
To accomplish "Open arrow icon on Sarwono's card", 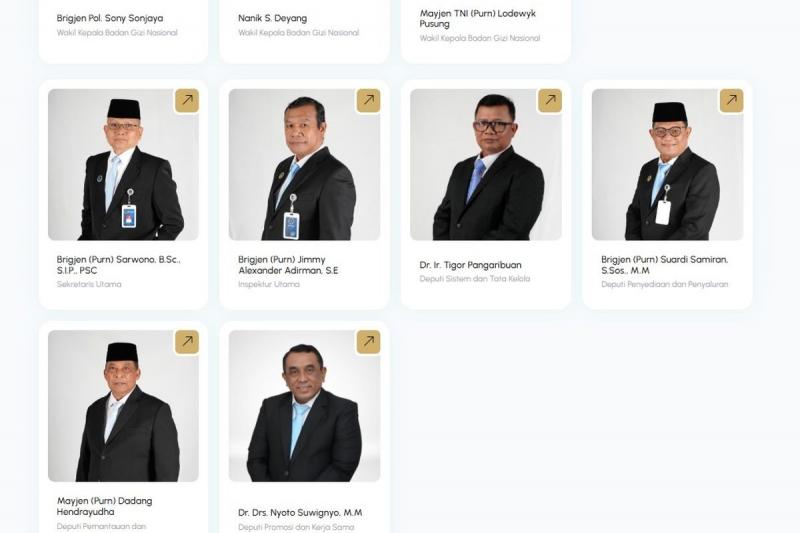I will coord(187,101).
